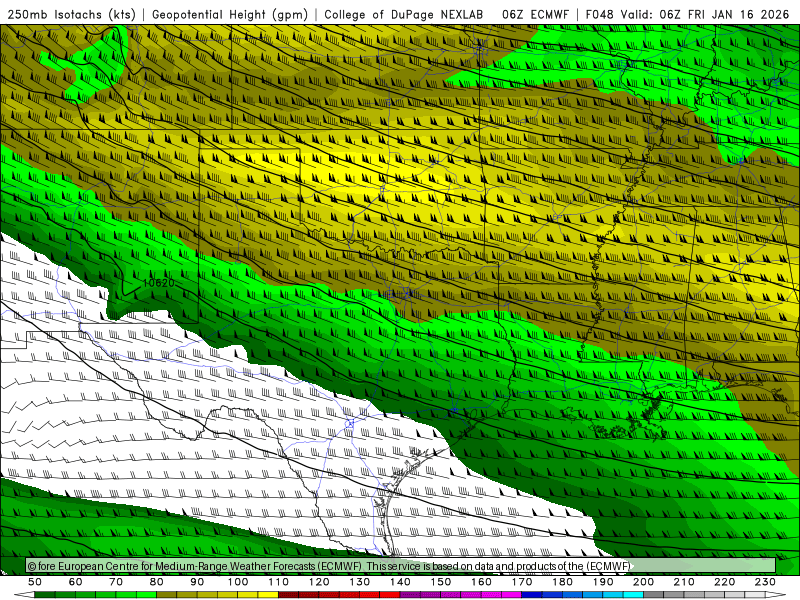The height and width of the screenshot is (600, 800).
Task: Click the 160 knot legend label
Action: point(481,582)
